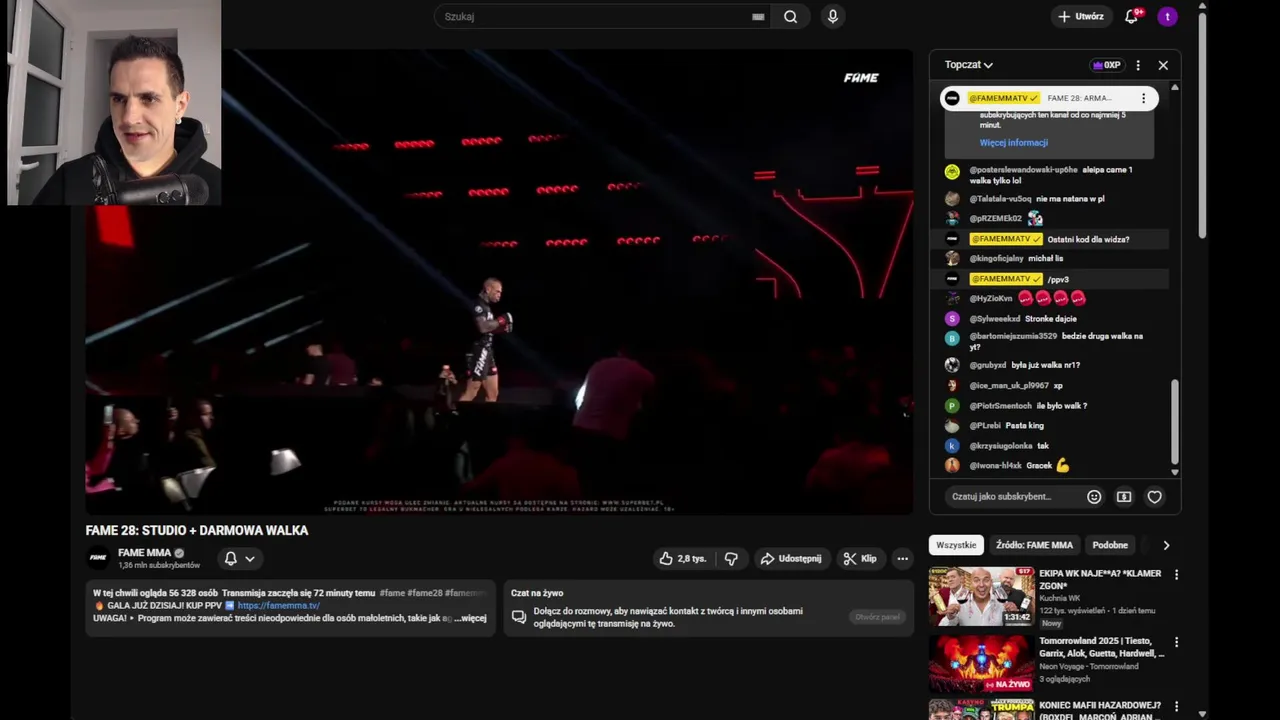
Task: Show more filter chips with arrow
Action: click(x=1166, y=545)
